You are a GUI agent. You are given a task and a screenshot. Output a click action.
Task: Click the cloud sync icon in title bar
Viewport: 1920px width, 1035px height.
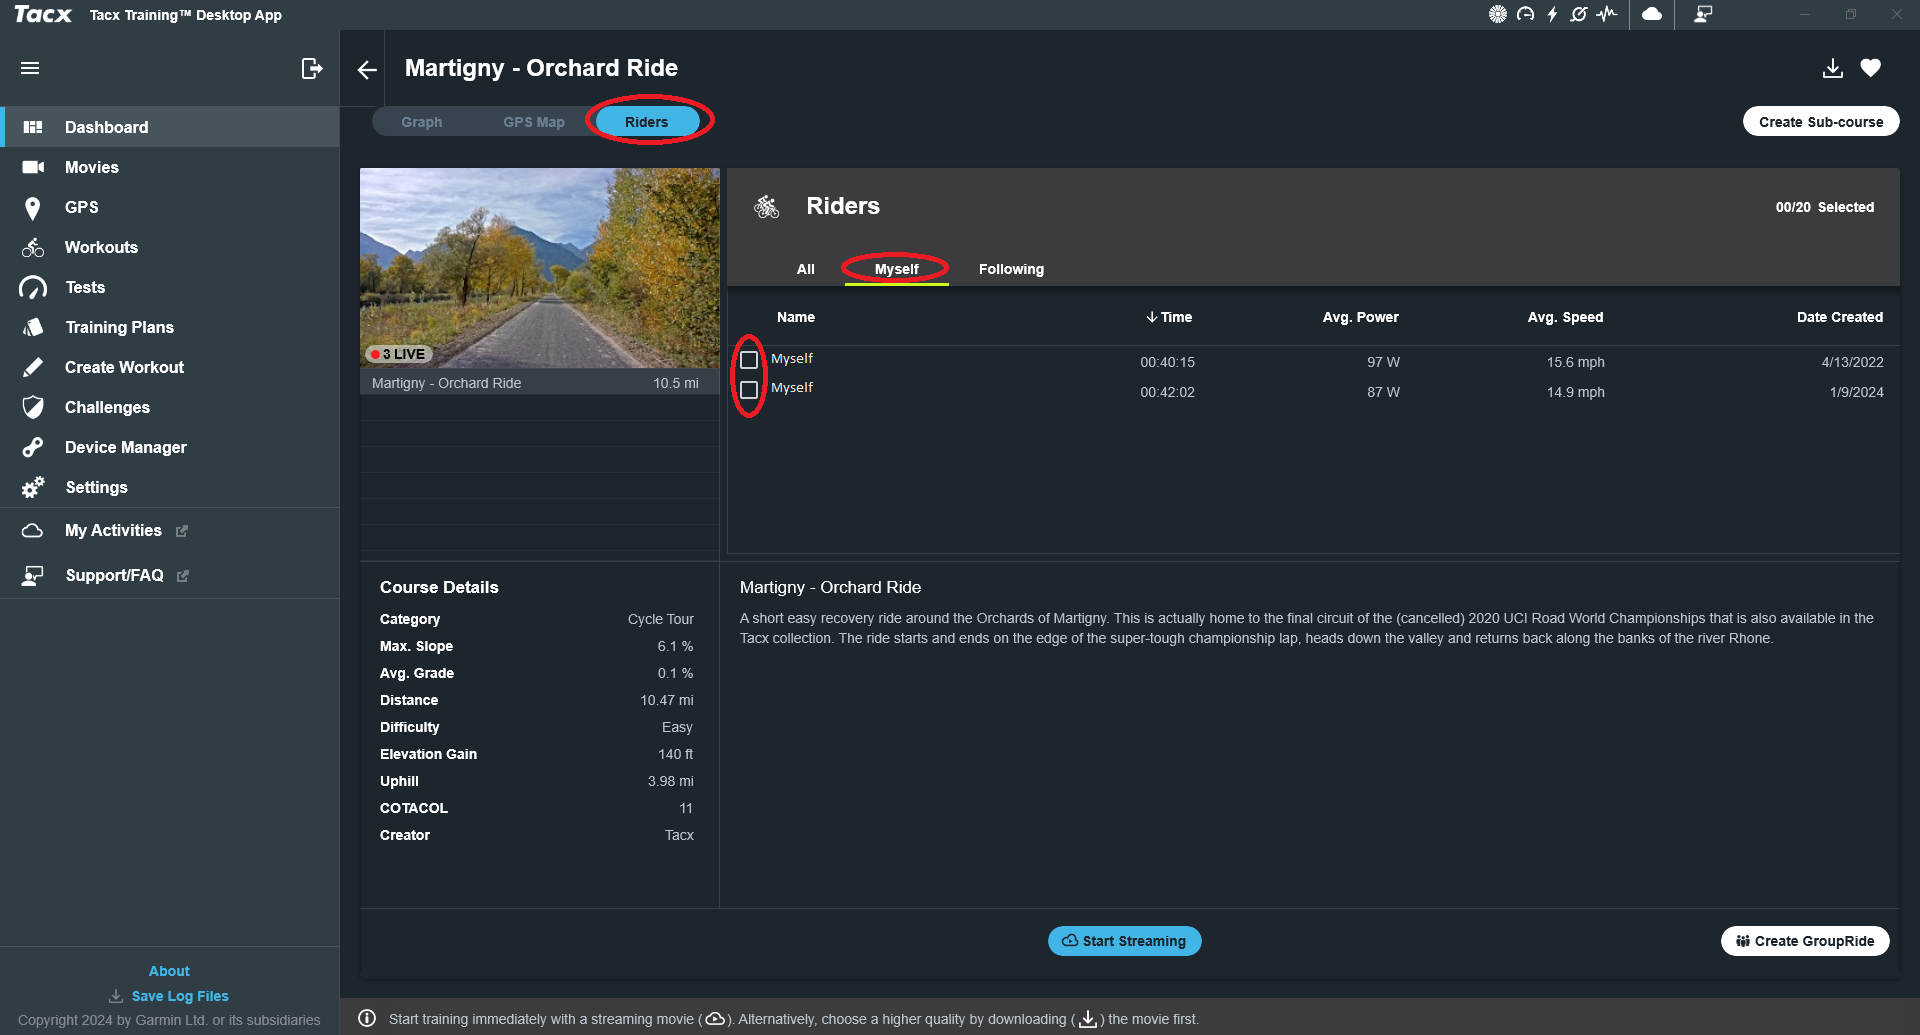coord(1652,14)
